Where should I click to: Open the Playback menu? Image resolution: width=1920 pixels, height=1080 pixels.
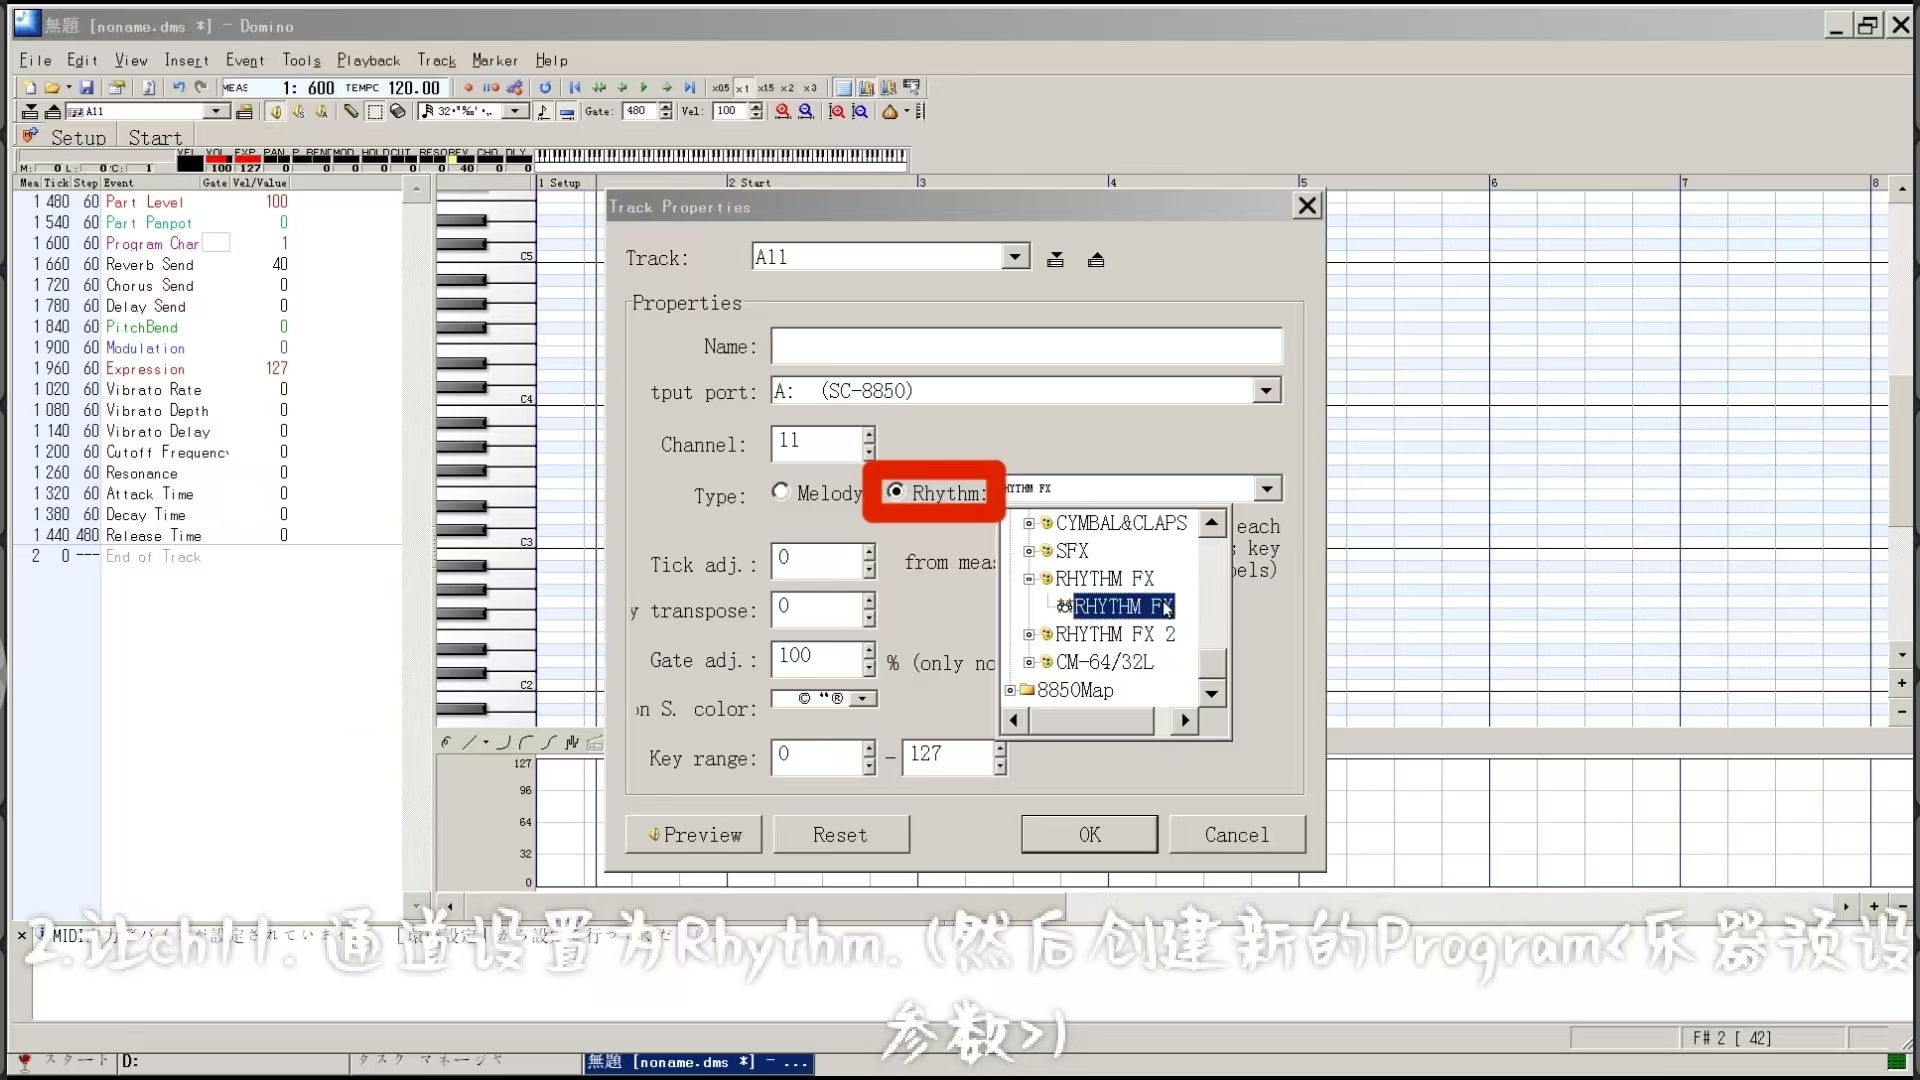368,61
